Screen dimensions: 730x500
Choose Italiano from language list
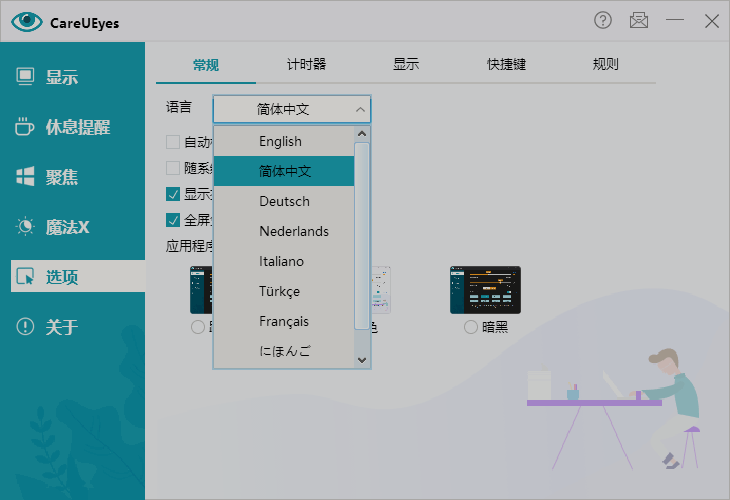pyautogui.click(x=284, y=261)
